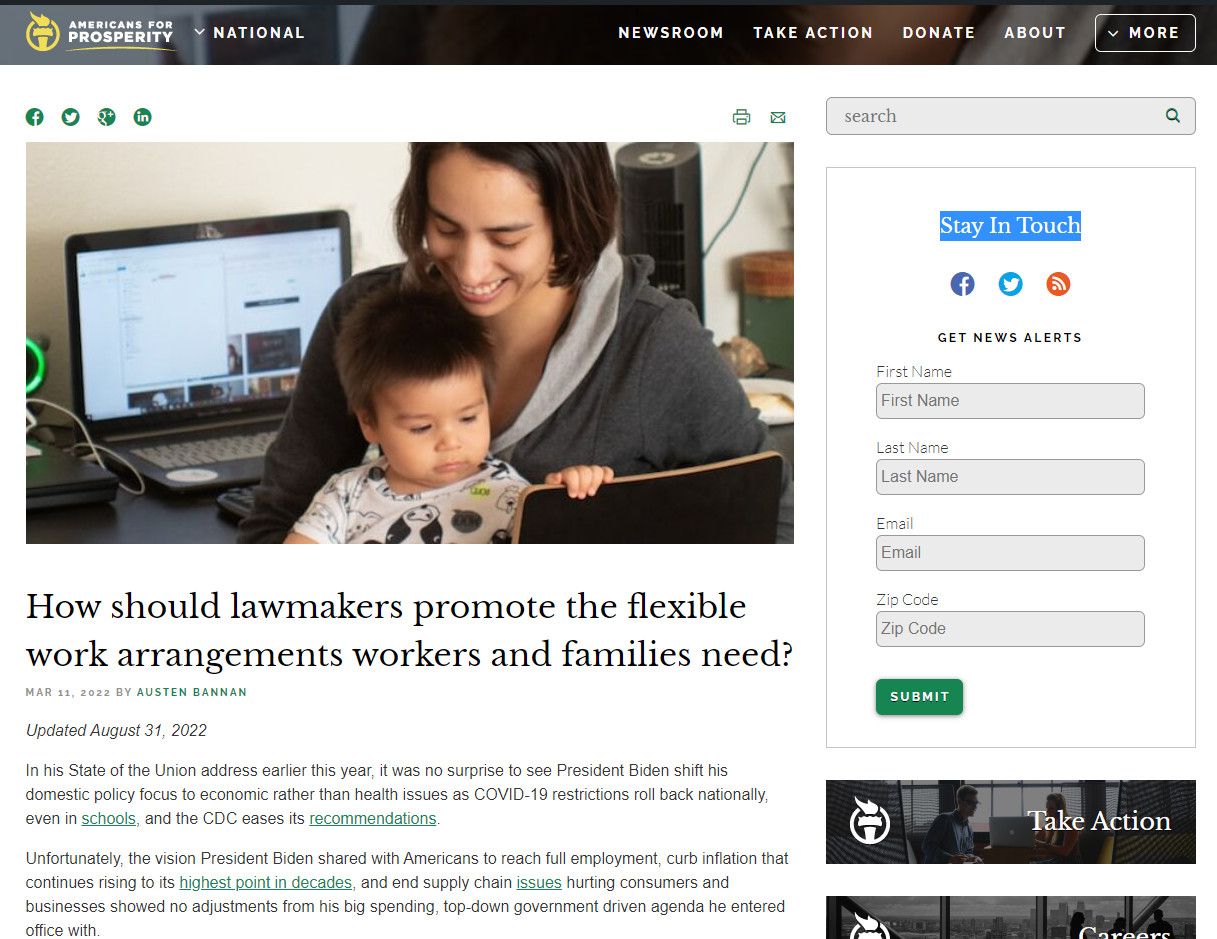Share article on Facebook above photo
Screen dimensions: 1217x939
pyautogui.click(x=35, y=117)
